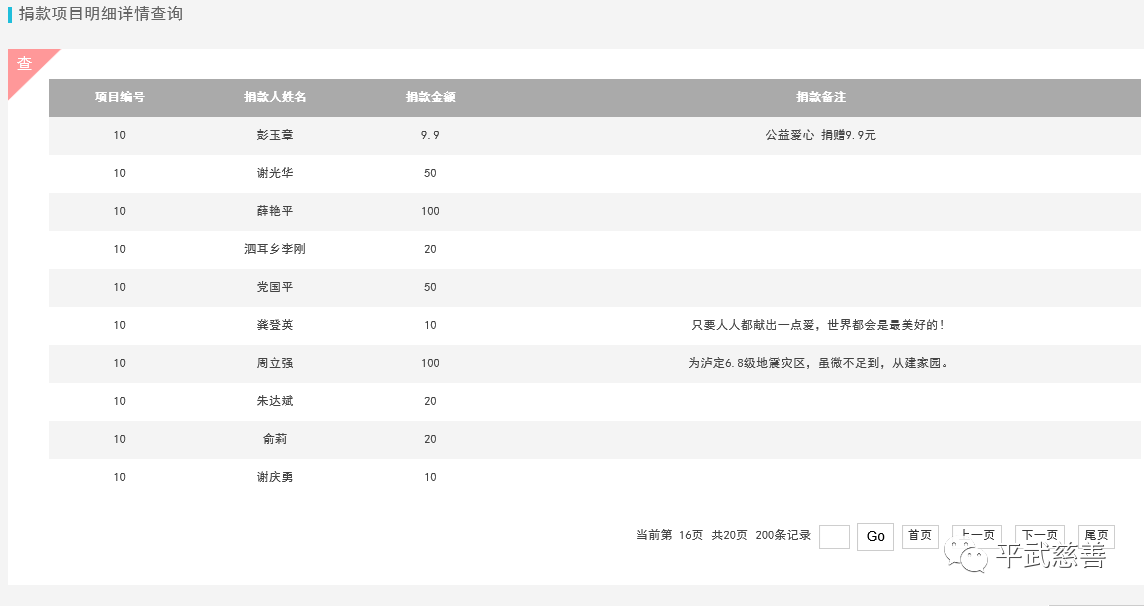
Task: Select donor name 彭玉章
Action: pos(275,135)
